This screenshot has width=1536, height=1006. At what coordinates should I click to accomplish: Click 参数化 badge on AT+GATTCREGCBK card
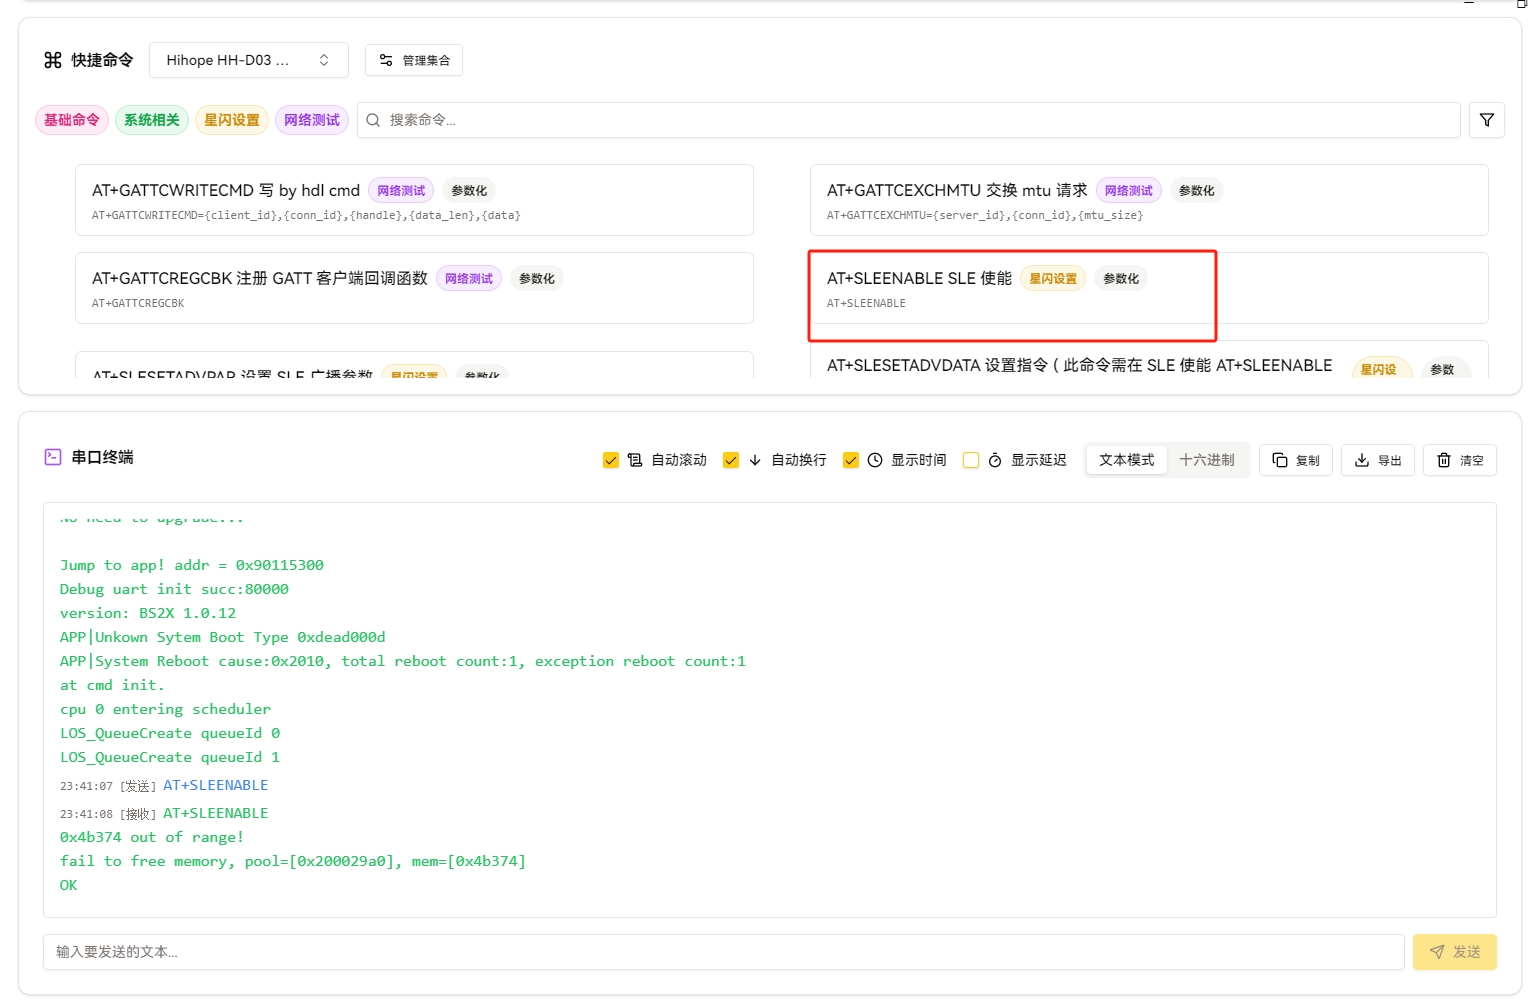537,279
